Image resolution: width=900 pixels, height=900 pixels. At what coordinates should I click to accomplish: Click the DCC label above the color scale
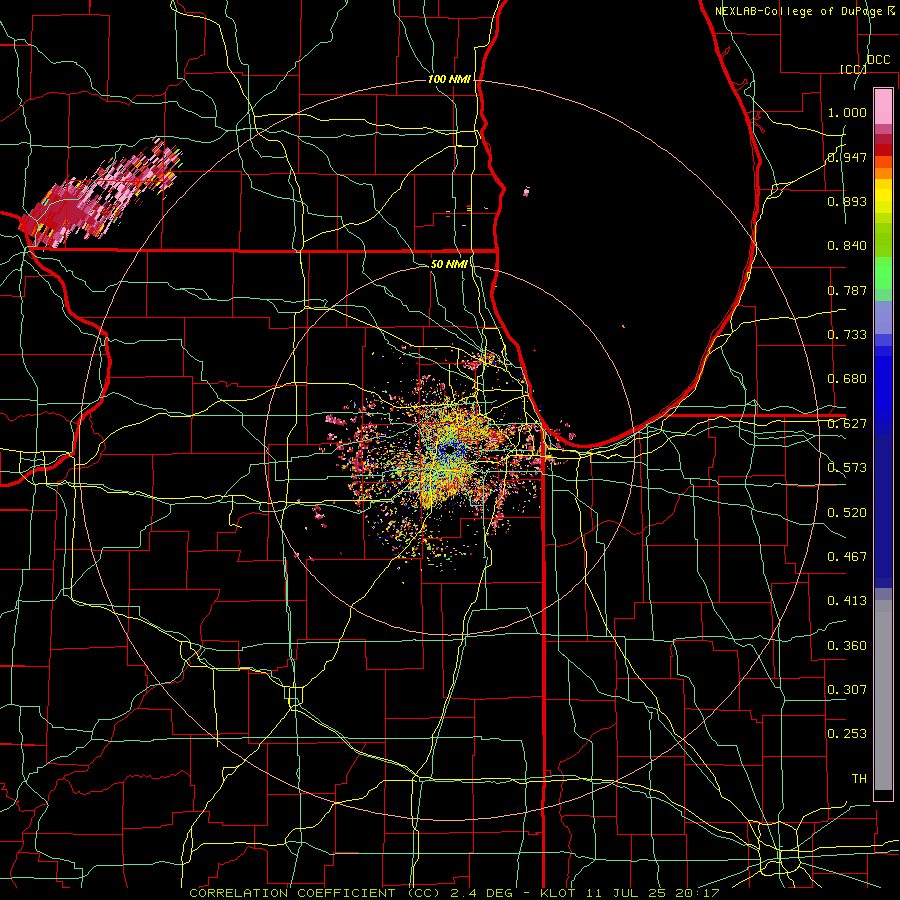coord(879,60)
